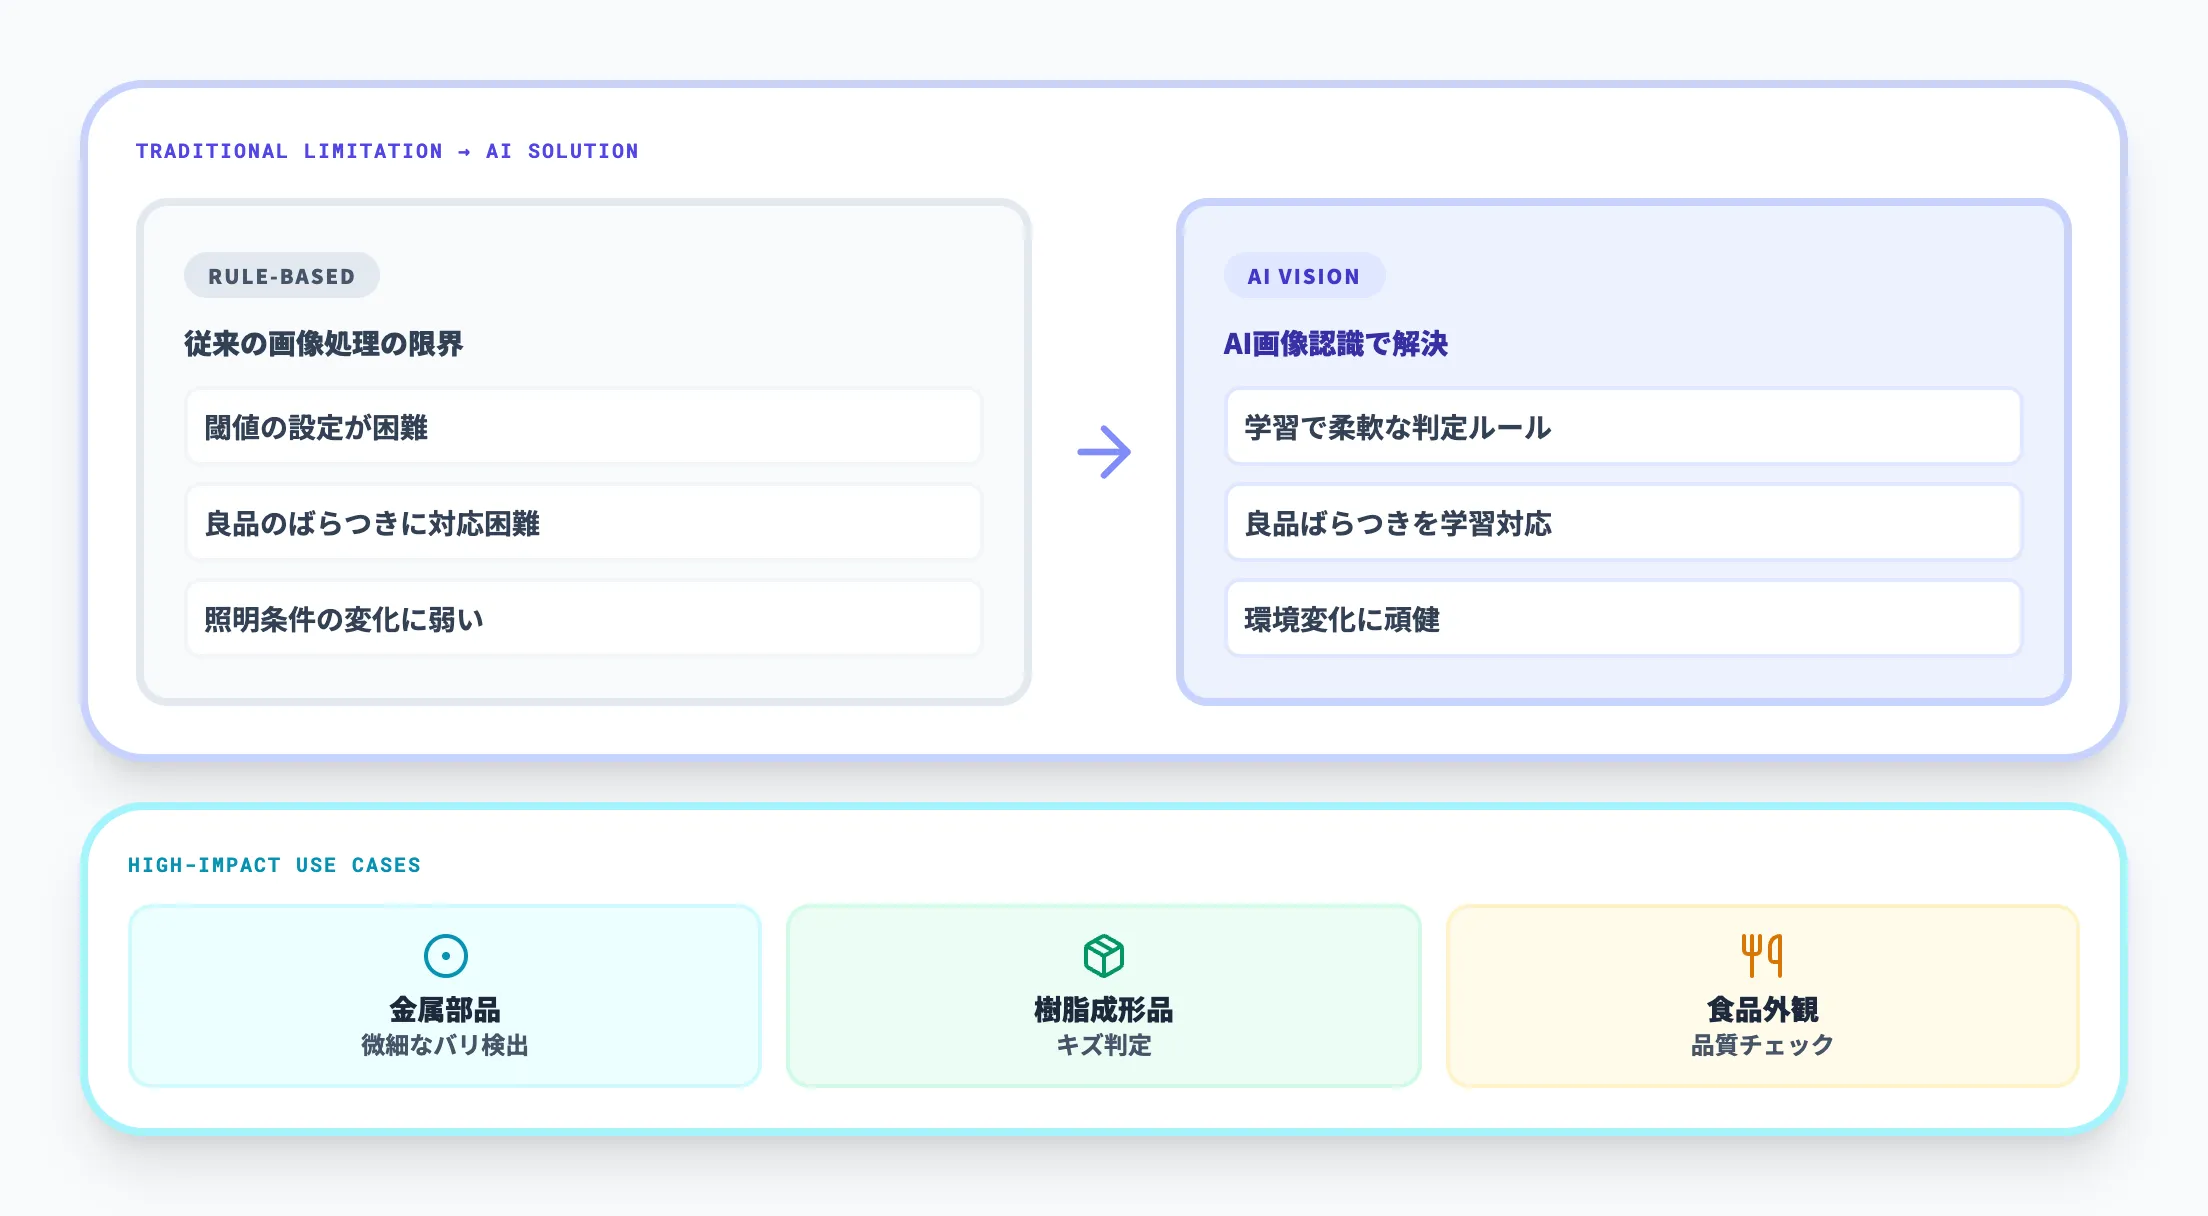This screenshot has height=1216, width=2208.
Task: Collapse the 照明条件の変化に弱い entry
Action: pos(583,619)
